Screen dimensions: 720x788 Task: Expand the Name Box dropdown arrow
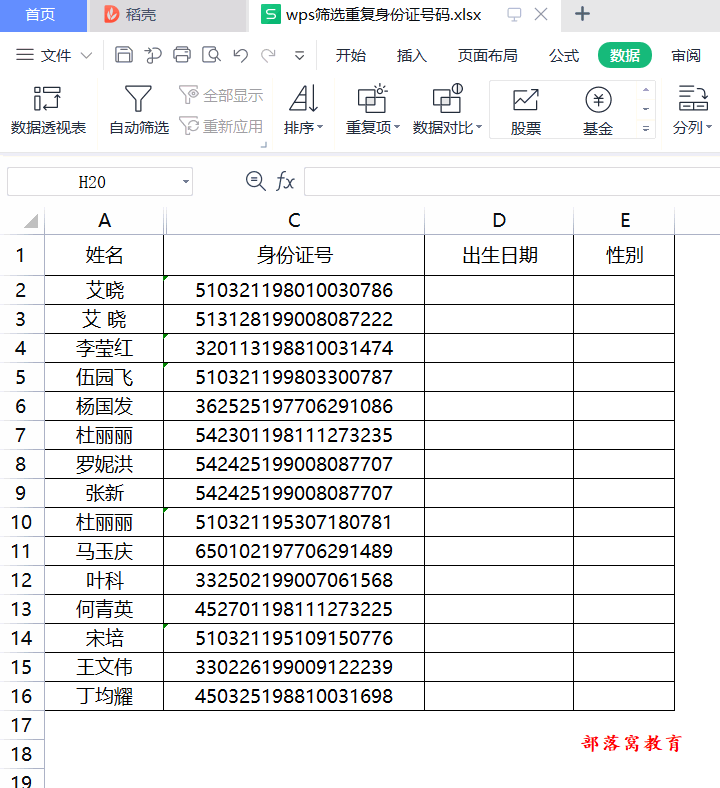tap(185, 181)
